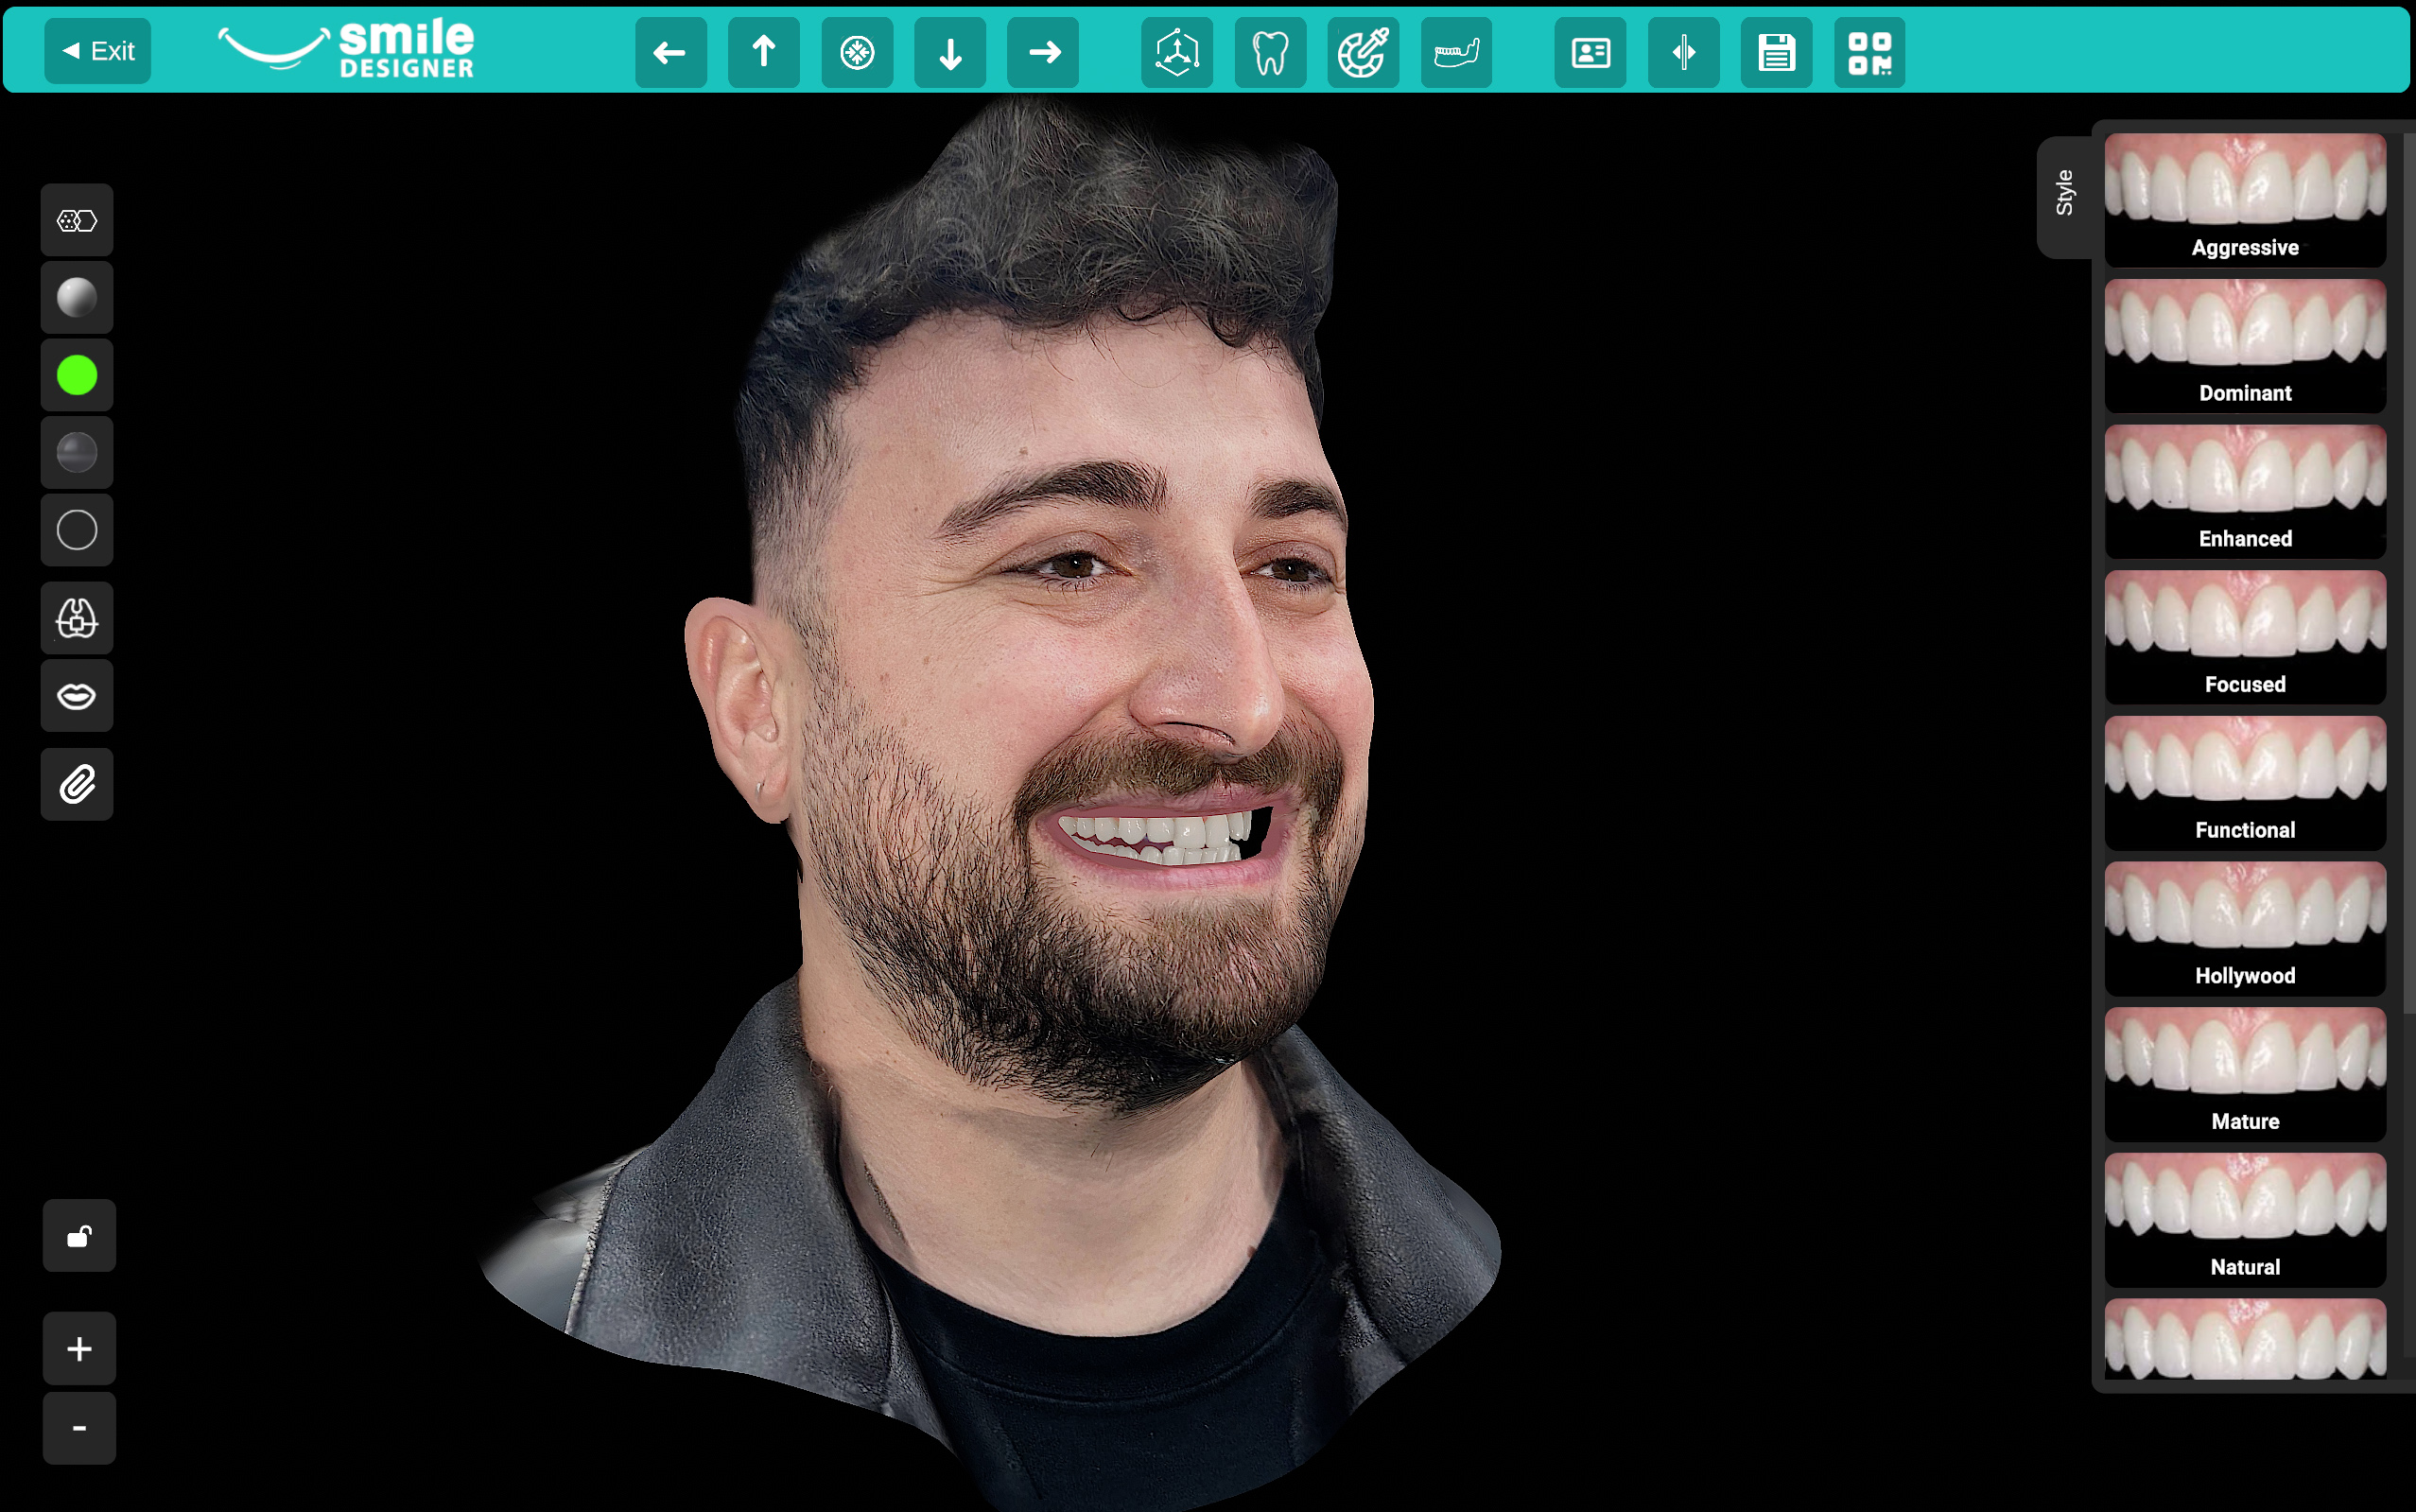Open the jaw teeth tool

point(1456,52)
